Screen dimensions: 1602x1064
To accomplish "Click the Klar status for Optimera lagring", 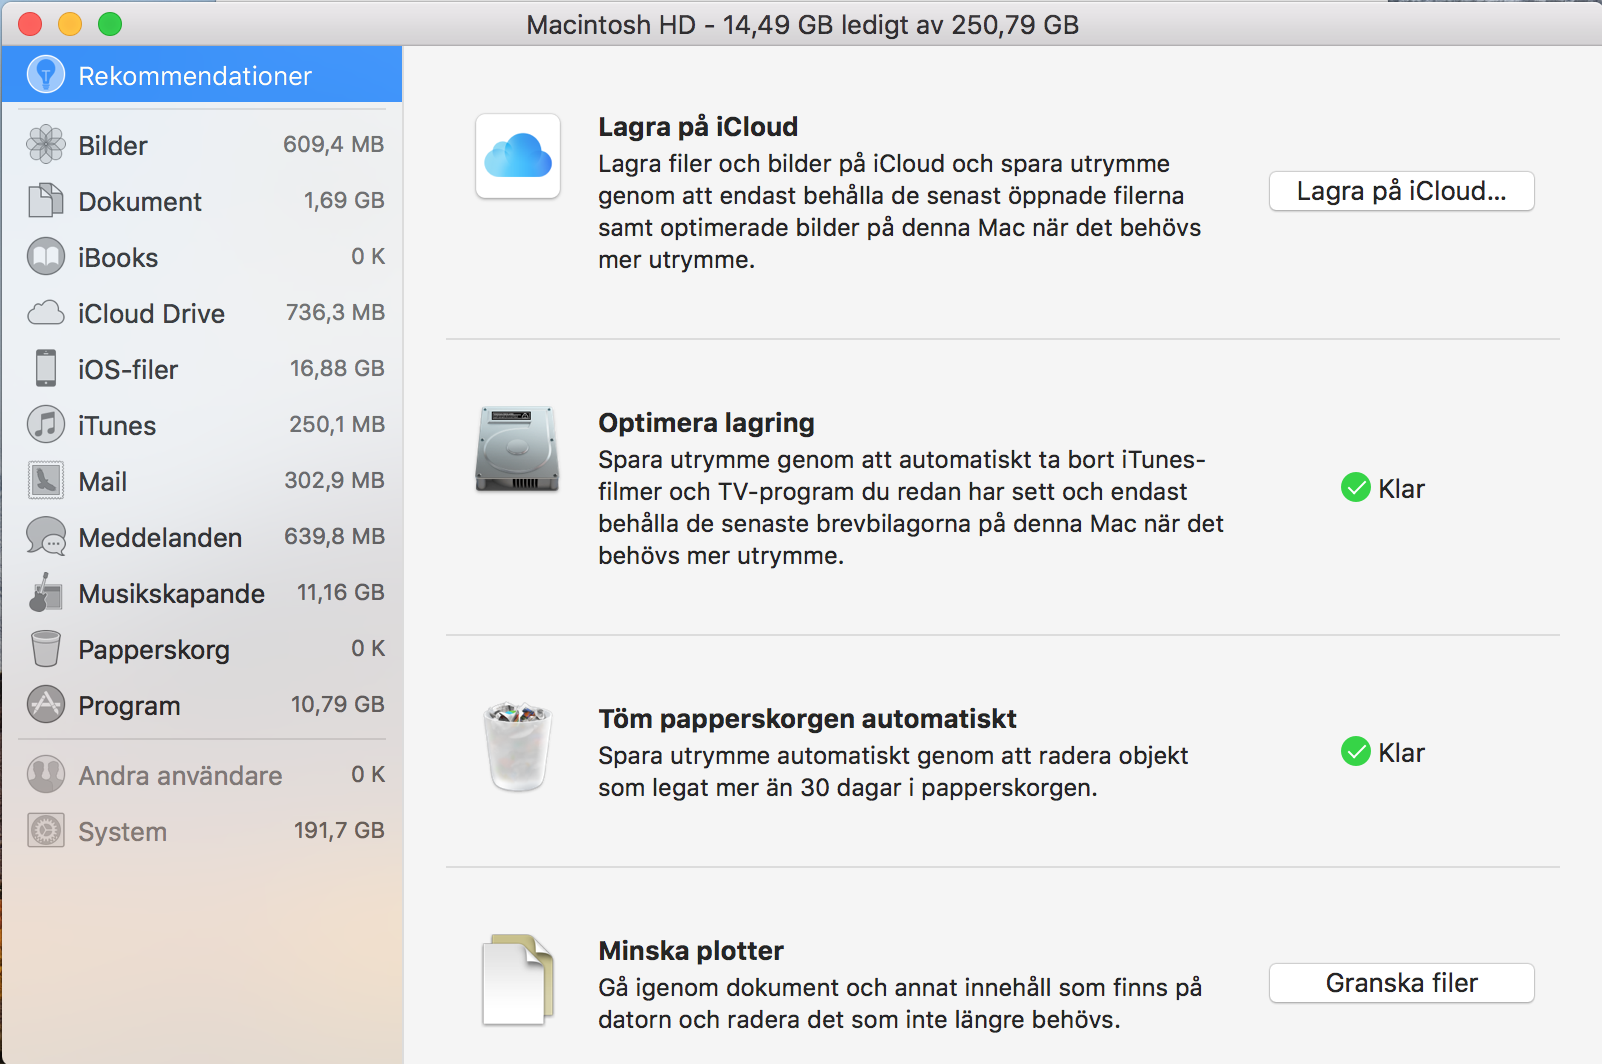I will (x=1401, y=489).
